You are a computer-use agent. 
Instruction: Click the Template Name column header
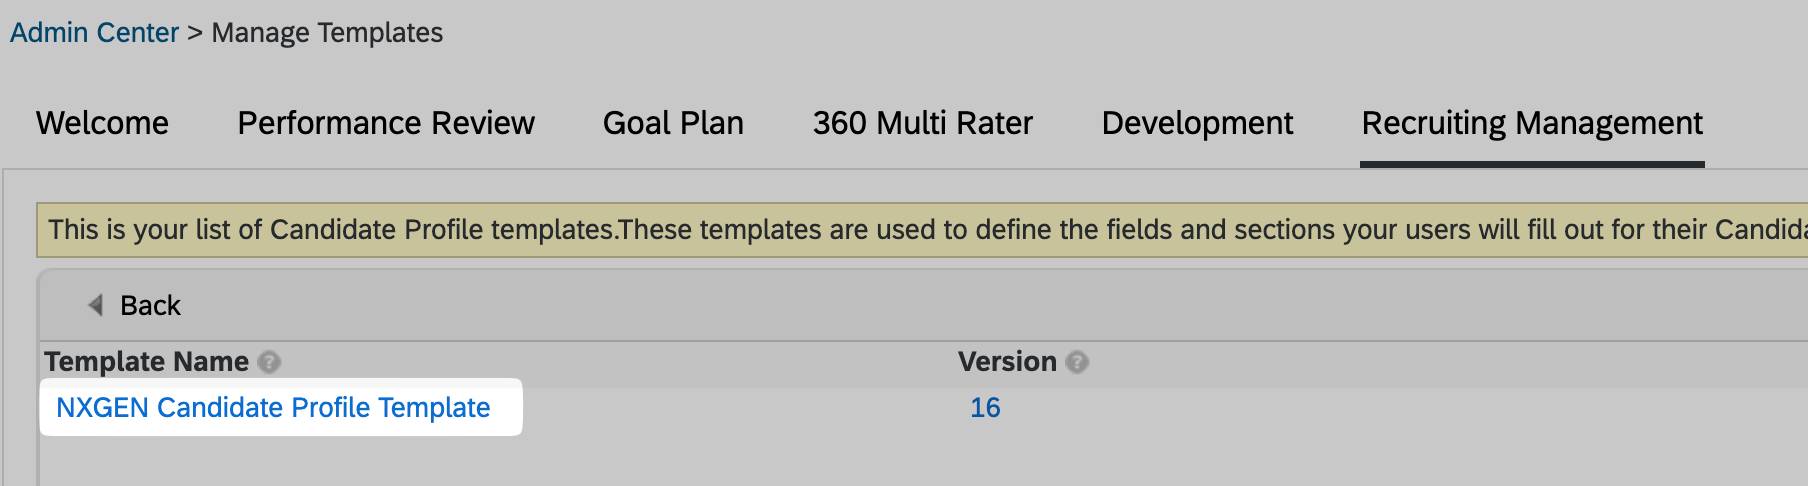[147, 362]
